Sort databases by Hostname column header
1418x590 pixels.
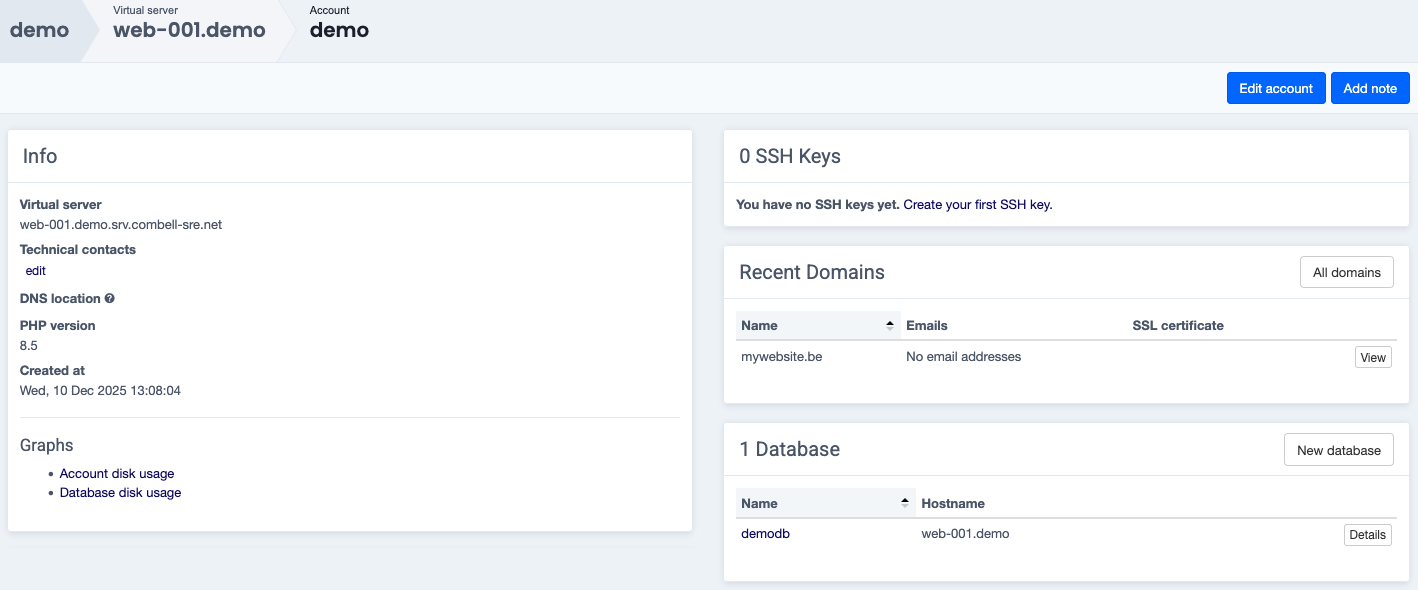coord(953,503)
